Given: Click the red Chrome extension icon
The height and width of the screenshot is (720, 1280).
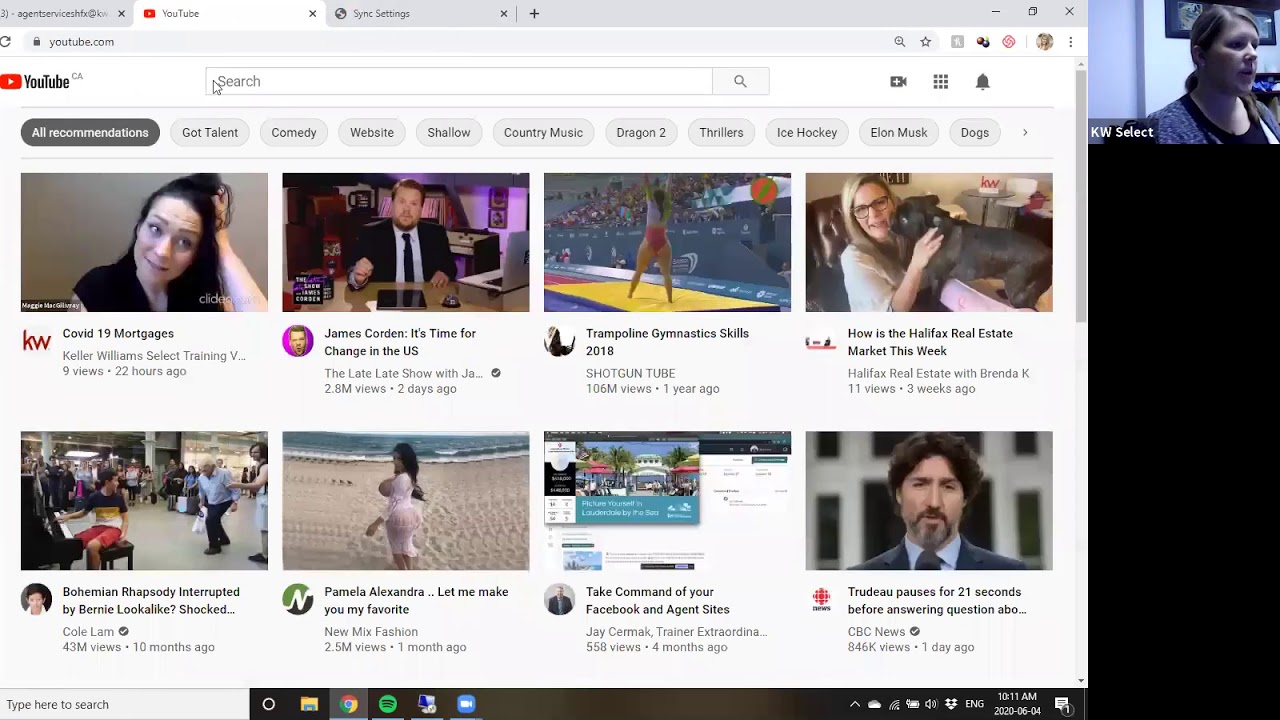Looking at the screenshot, I should 1009,42.
